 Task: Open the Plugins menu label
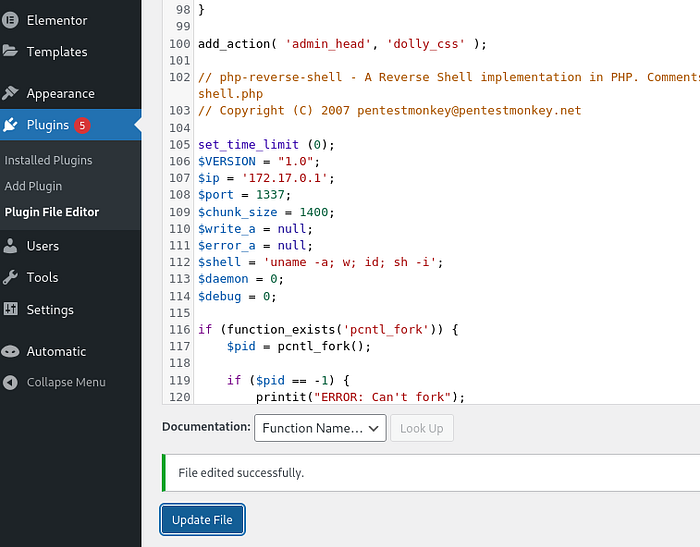tap(48, 125)
